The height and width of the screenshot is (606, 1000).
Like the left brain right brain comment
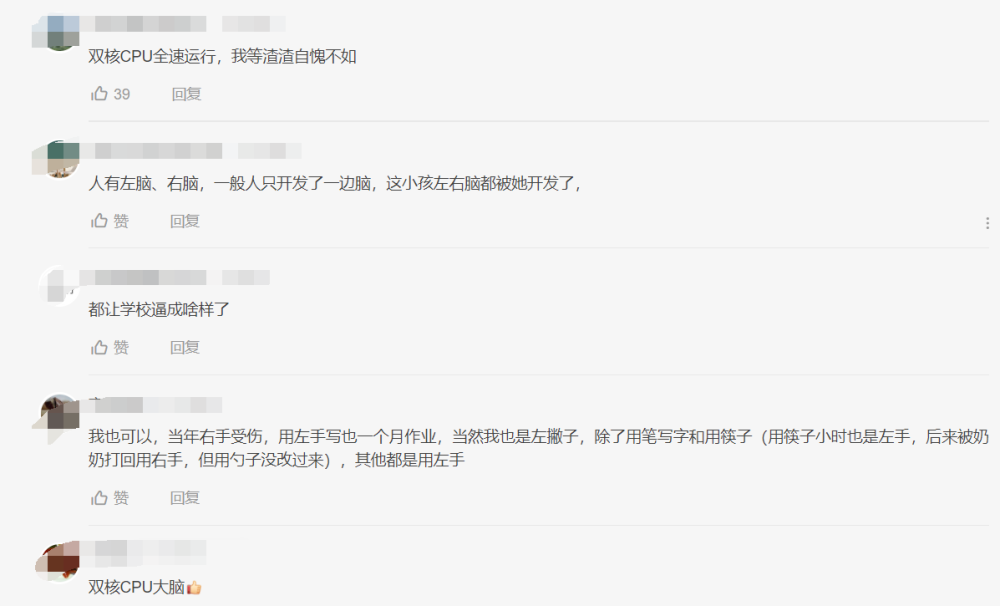tap(99, 221)
